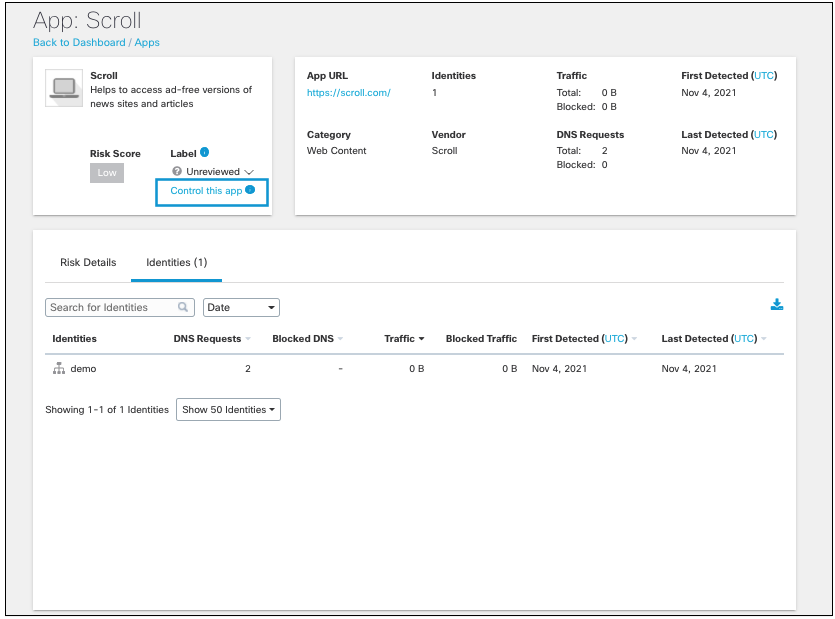The height and width of the screenshot is (619, 835).
Task: Click the Scroll vendor value
Action: click(x=444, y=151)
